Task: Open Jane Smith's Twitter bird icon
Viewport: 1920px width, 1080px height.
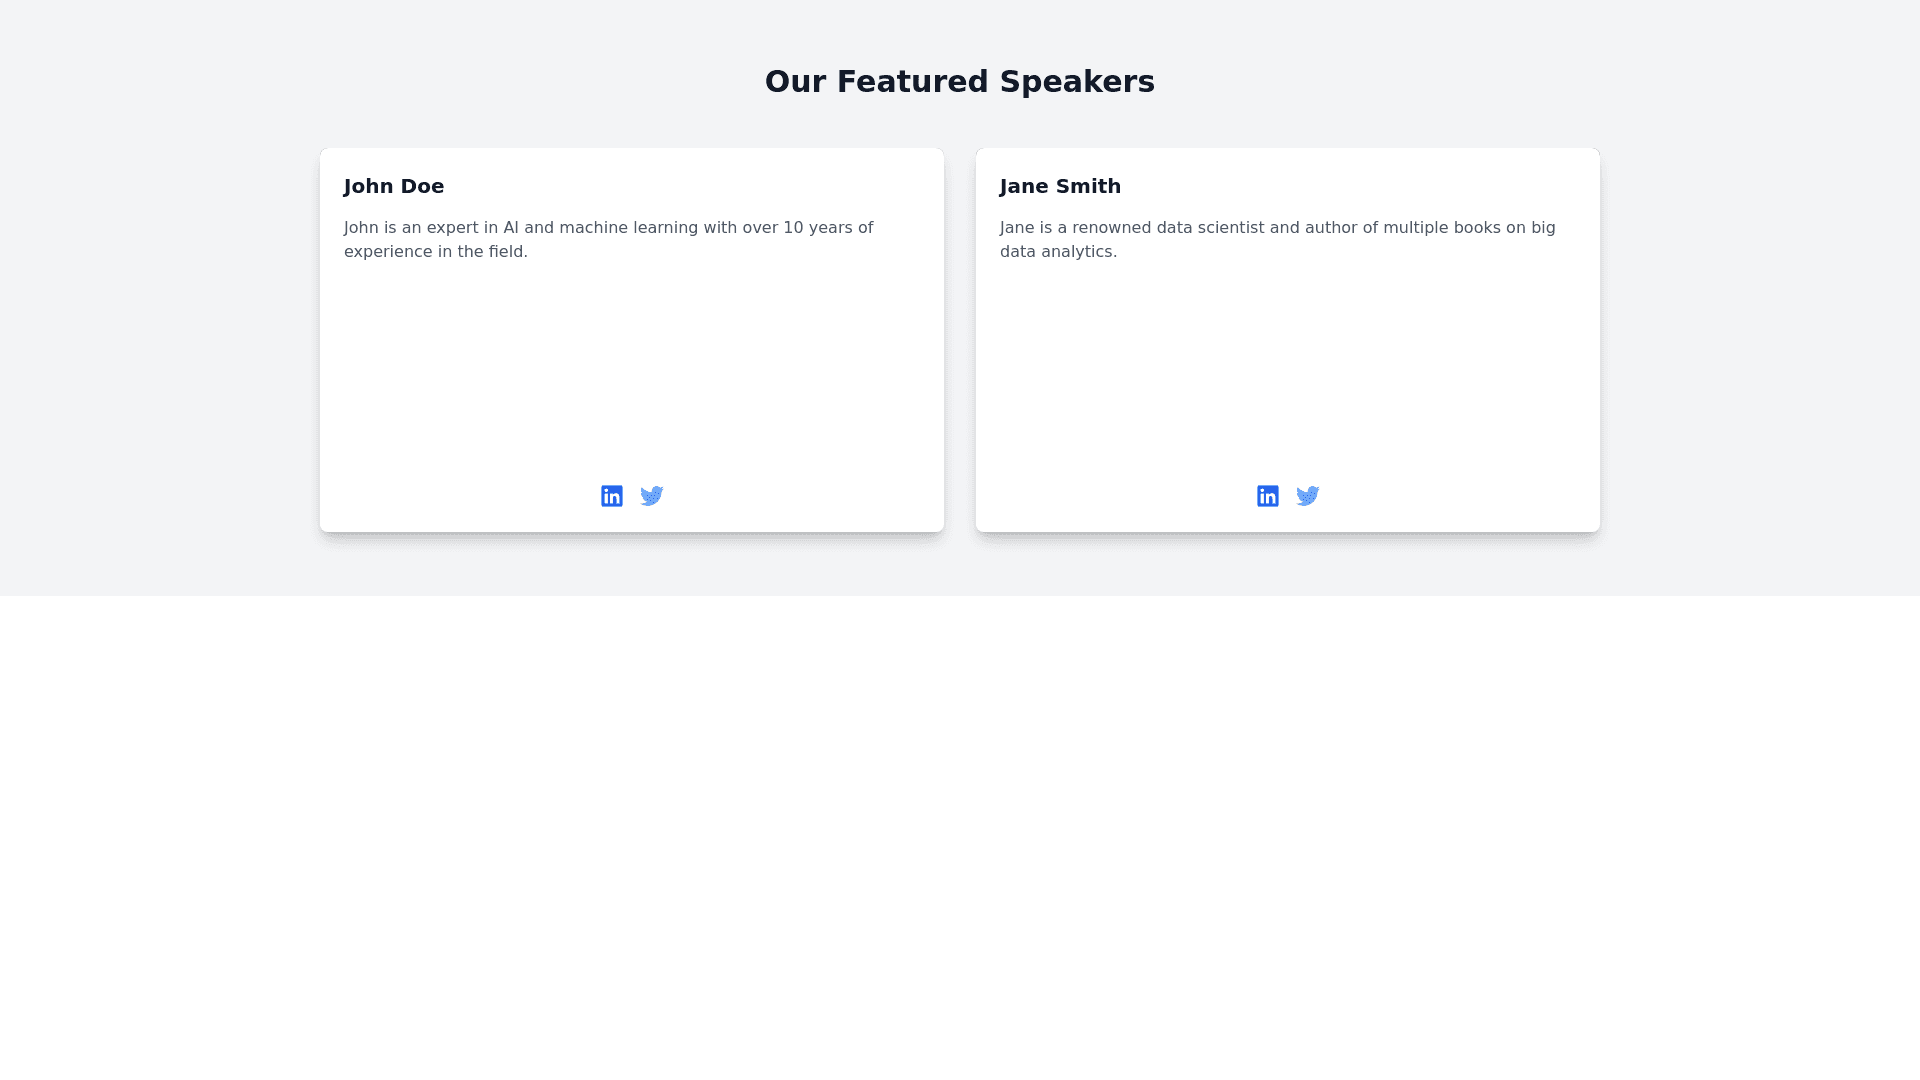Action: pyautogui.click(x=1308, y=496)
